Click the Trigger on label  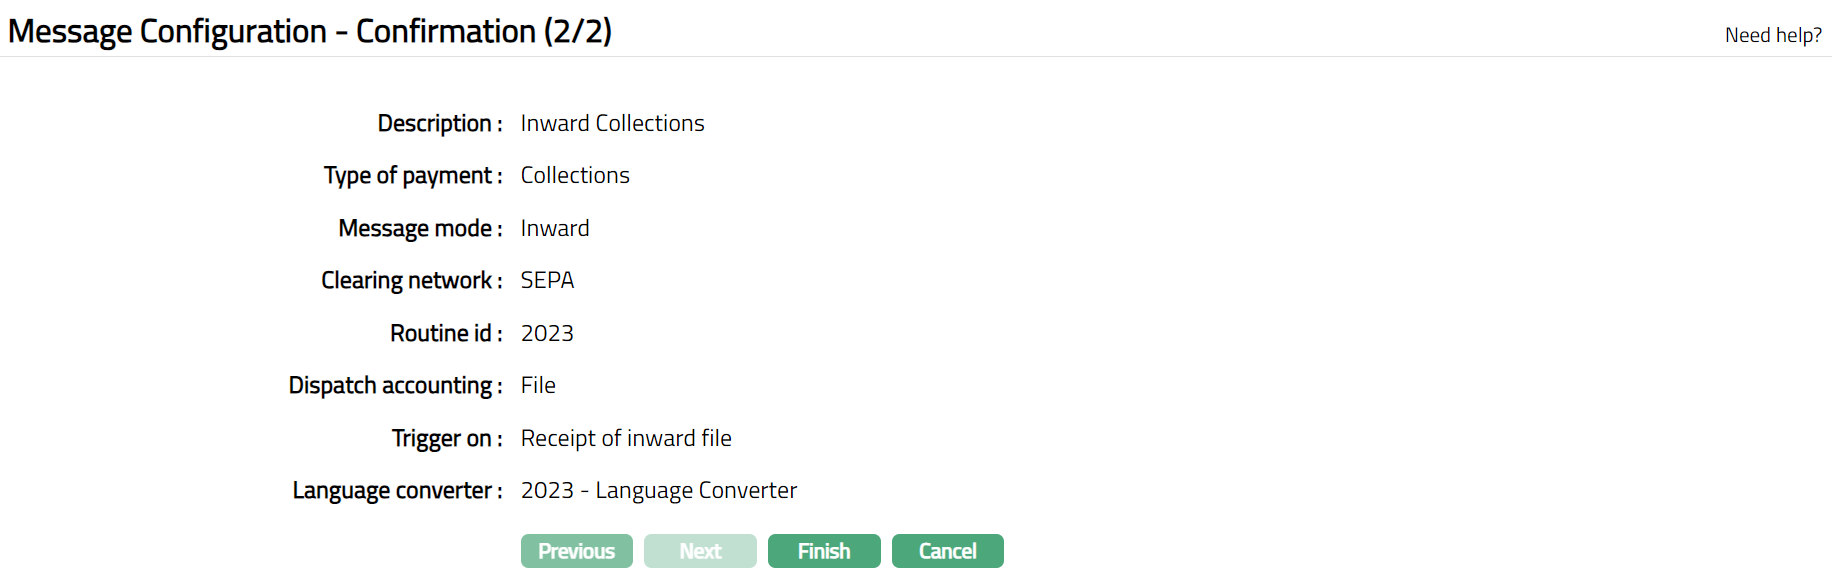[x=446, y=438]
